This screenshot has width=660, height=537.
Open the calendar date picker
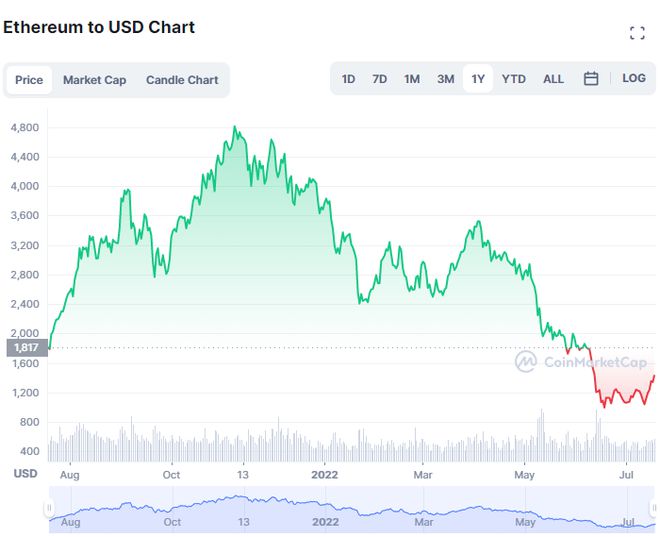(591, 79)
